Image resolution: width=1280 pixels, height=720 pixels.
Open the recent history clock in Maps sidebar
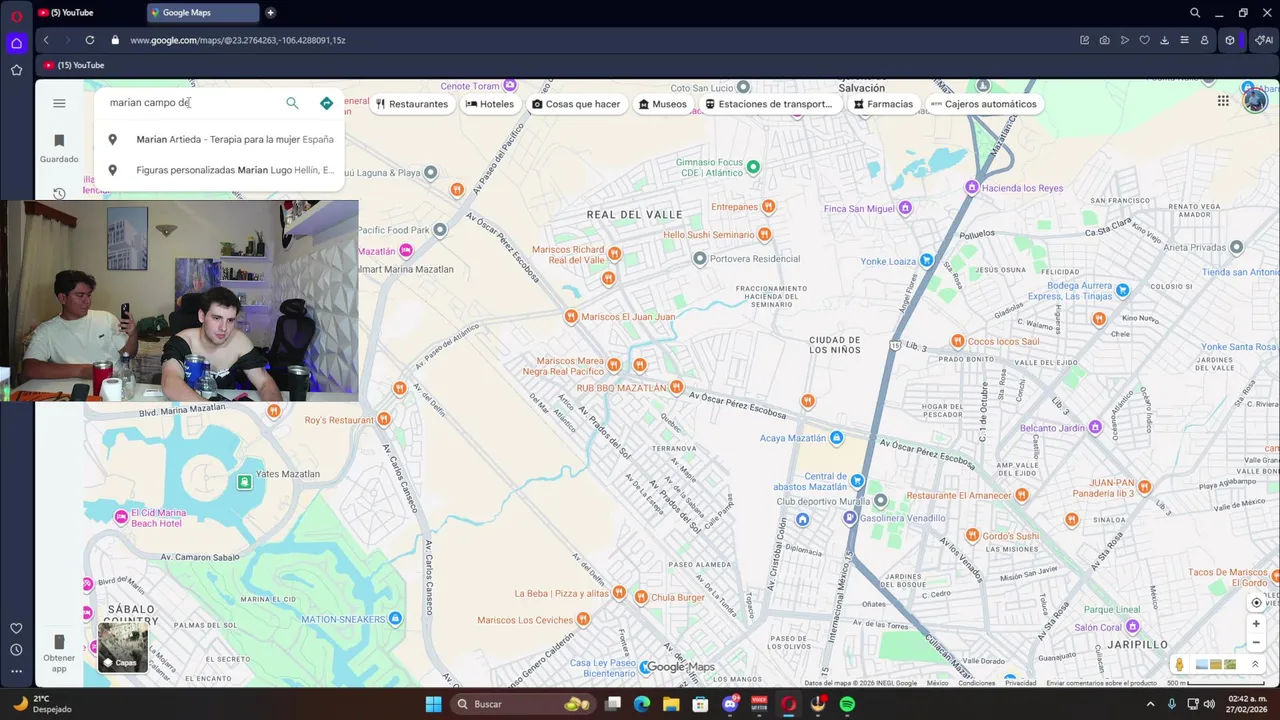(59, 193)
